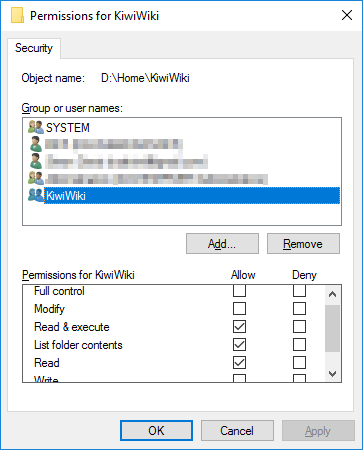Confirm with the OK button
363x450 pixels.
156,431
